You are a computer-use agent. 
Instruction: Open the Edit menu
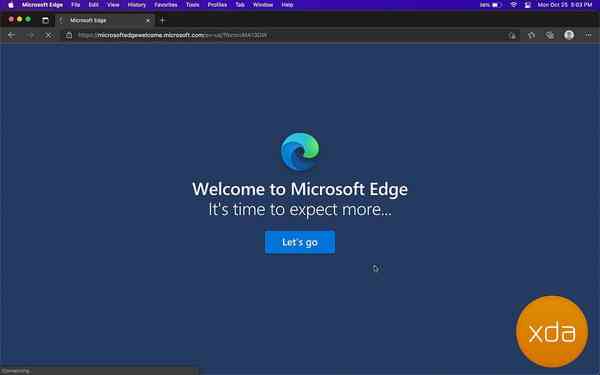click(93, 5)
